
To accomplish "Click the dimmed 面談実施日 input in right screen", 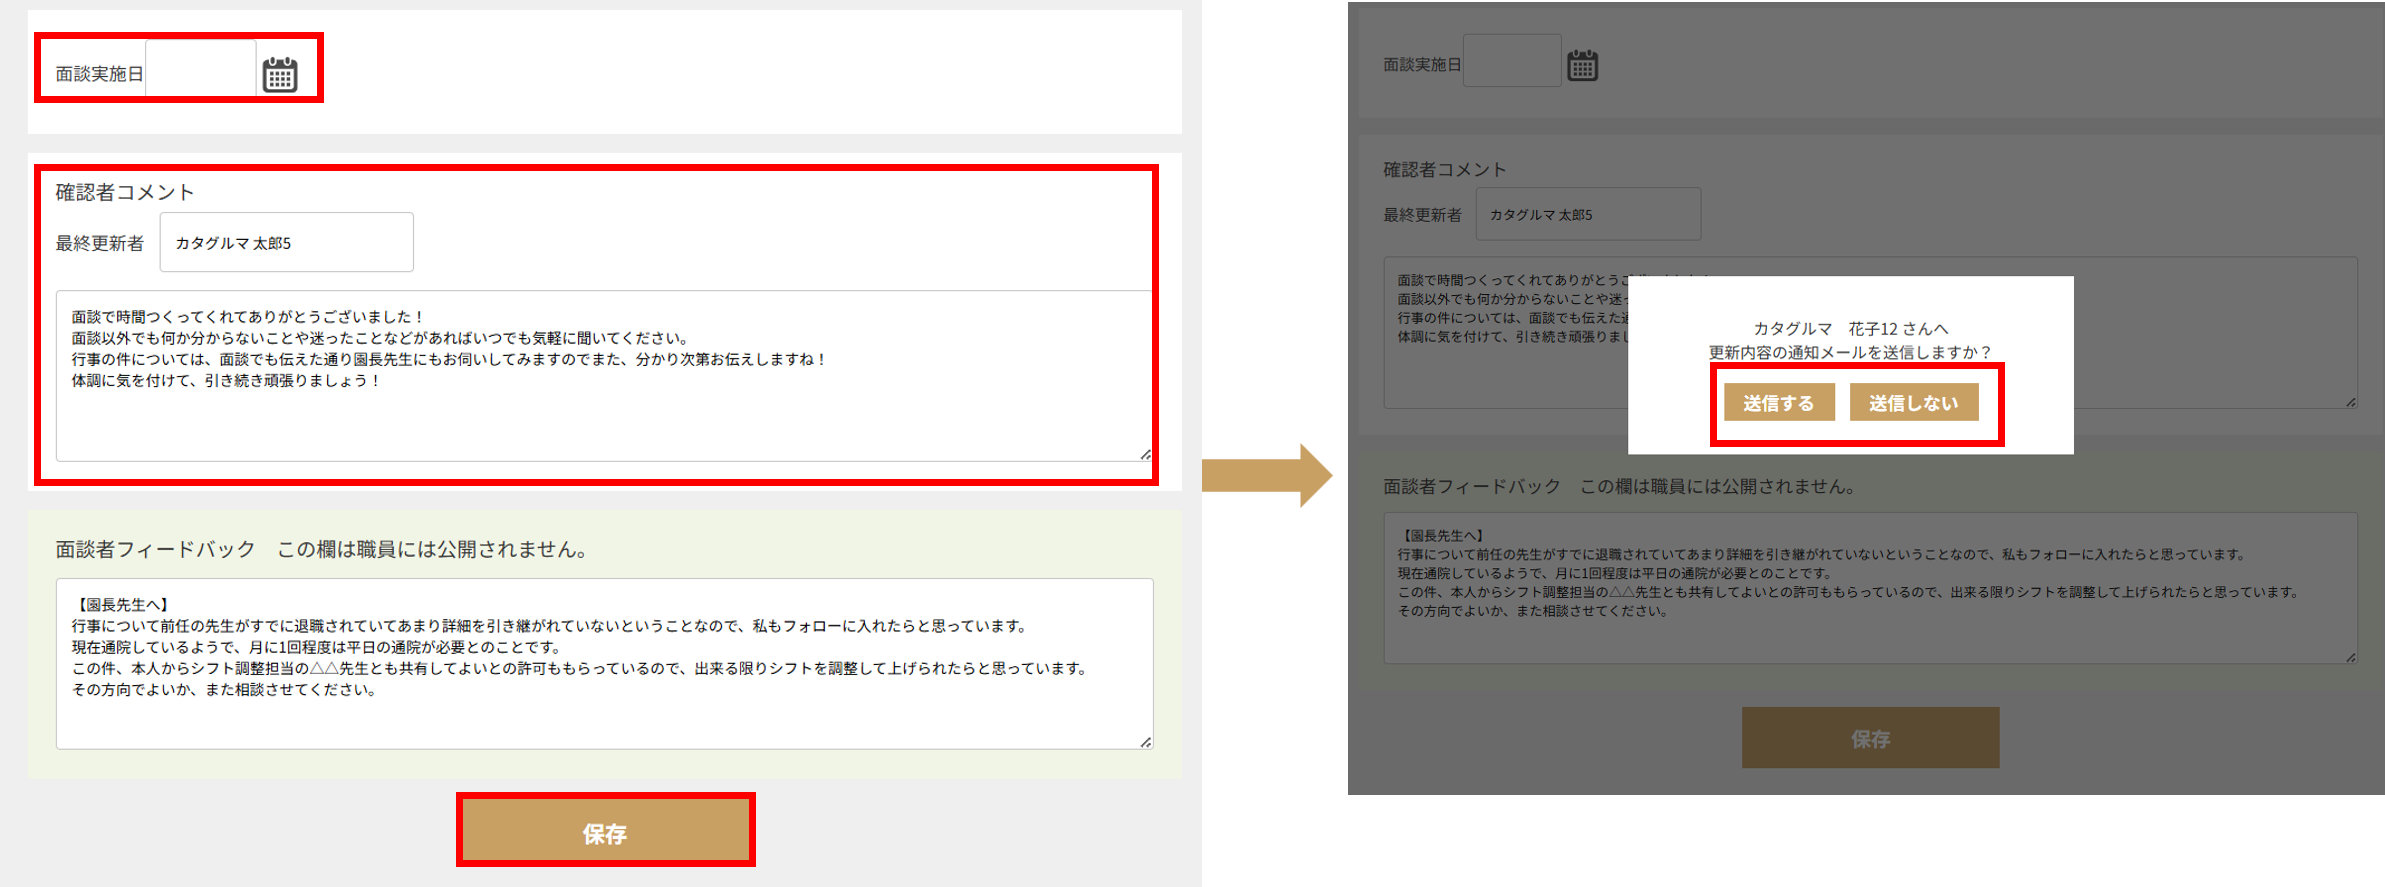I will click(1512, 61).
